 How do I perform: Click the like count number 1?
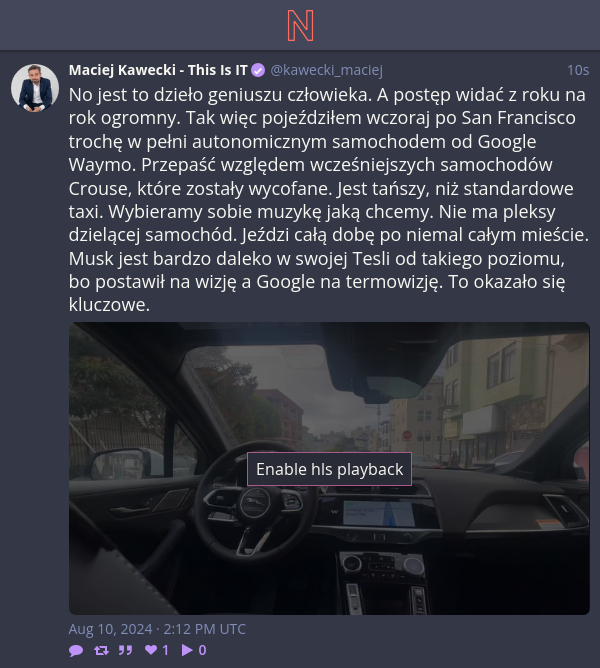point(165,650)
